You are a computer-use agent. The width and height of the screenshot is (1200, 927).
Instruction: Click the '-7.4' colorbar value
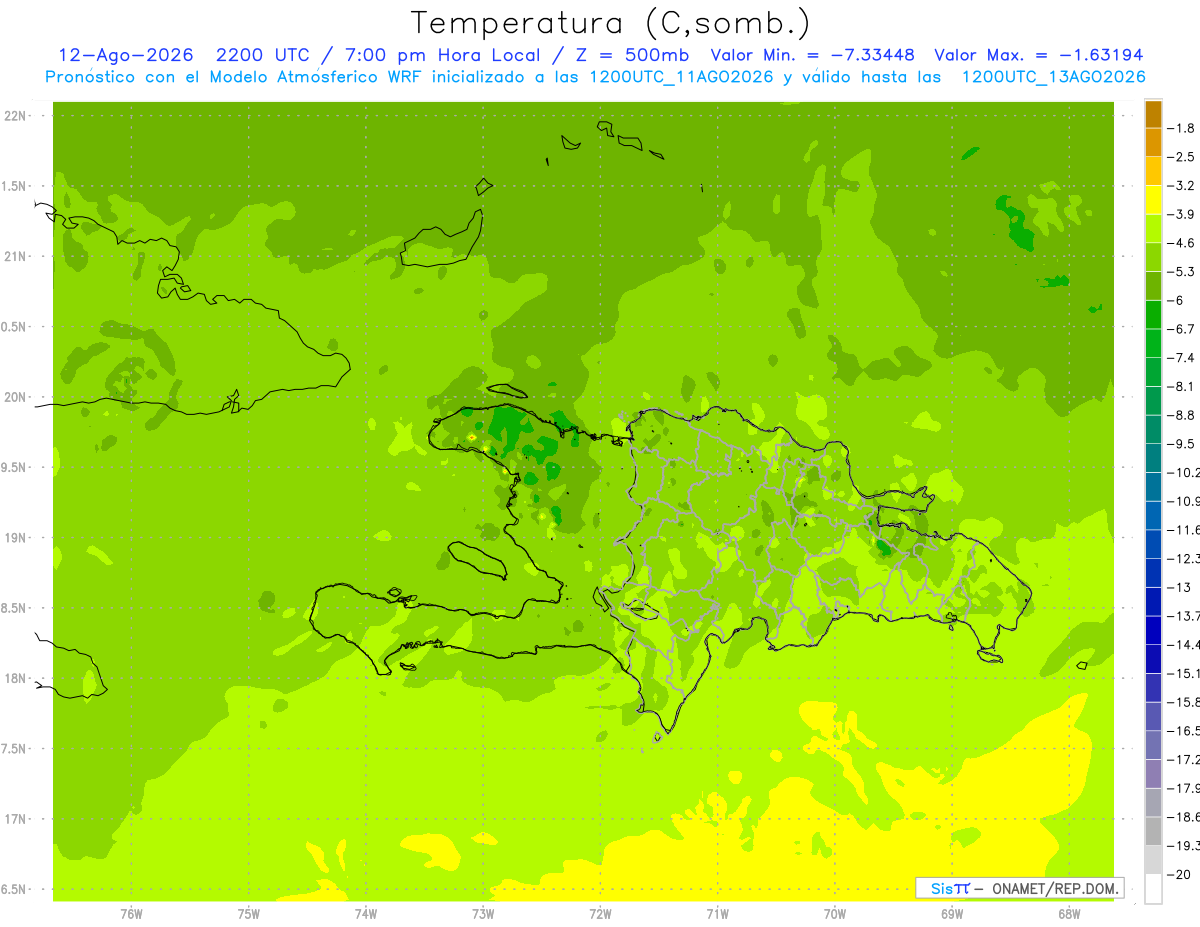point(1182,357)
